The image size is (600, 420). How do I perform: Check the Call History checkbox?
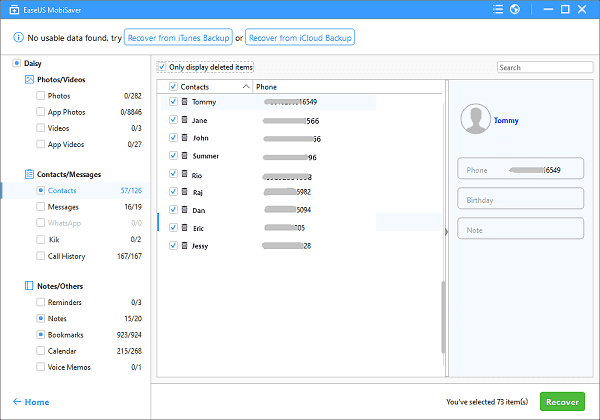(x=41, y=256)
